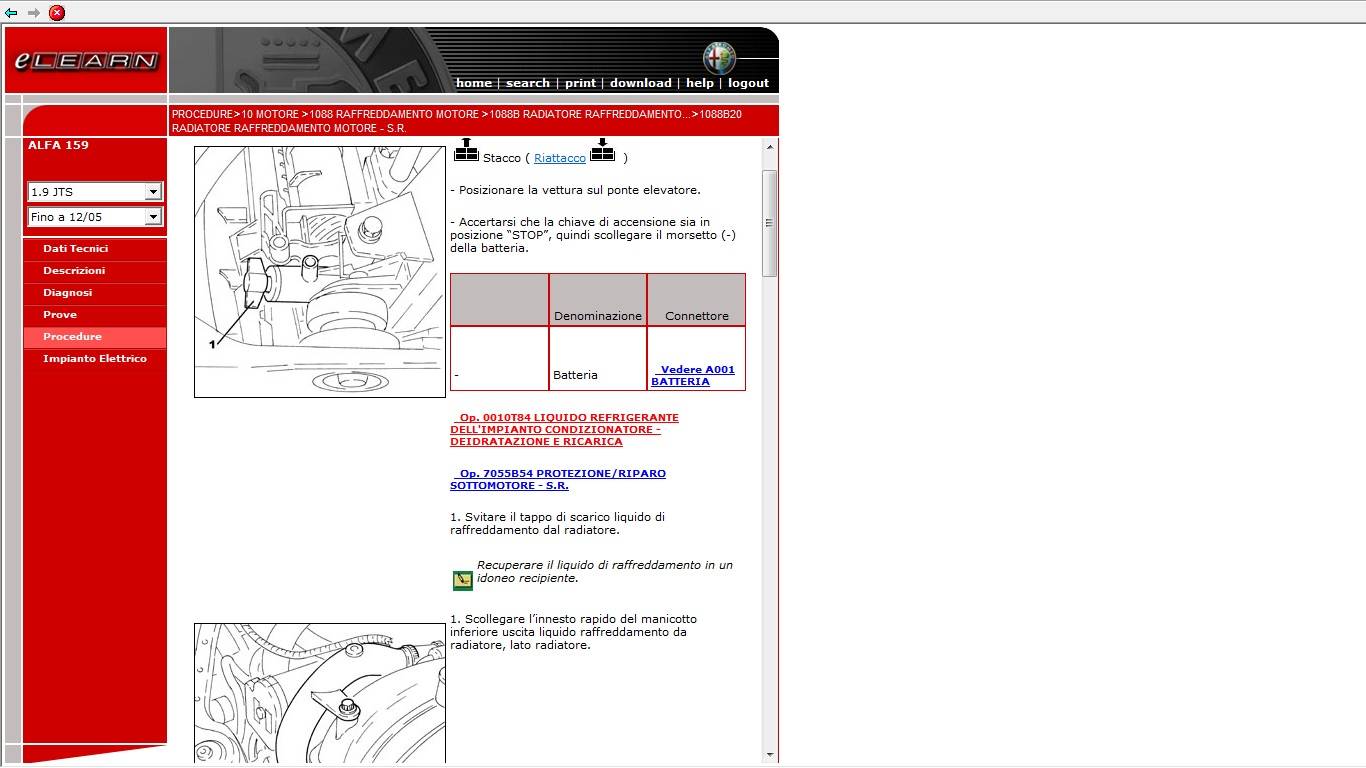Click the content scrollbar down arrow
Screen dimensions: 1366x768
tap(770, 754)
